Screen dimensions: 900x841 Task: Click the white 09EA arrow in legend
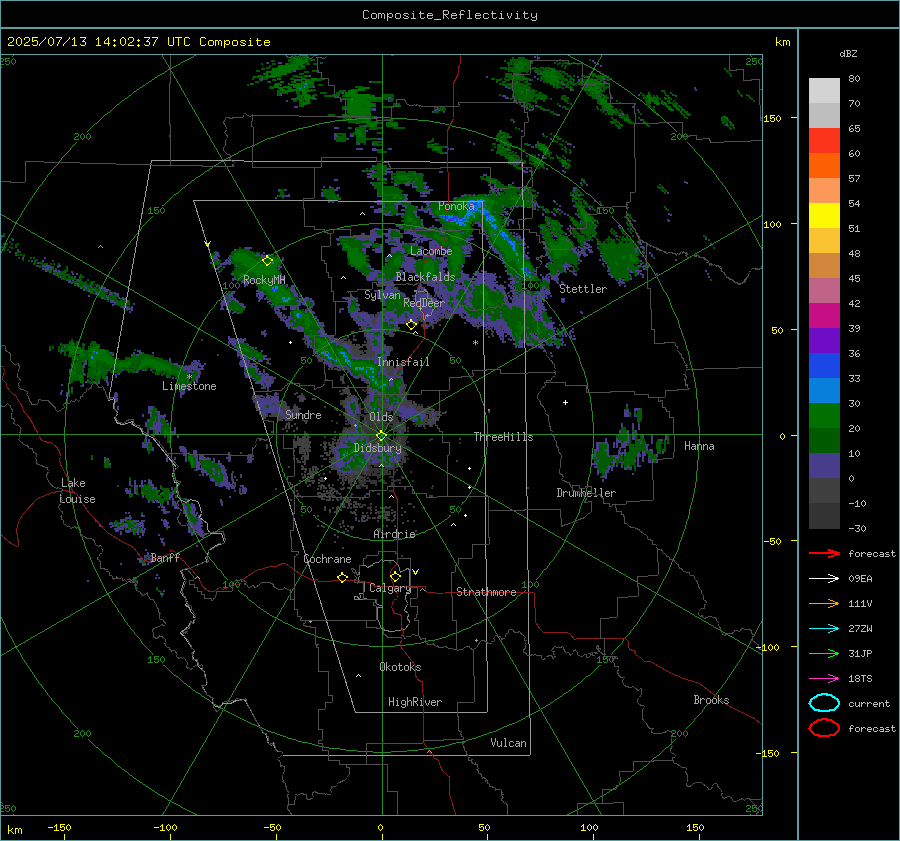tap(824, 578)
